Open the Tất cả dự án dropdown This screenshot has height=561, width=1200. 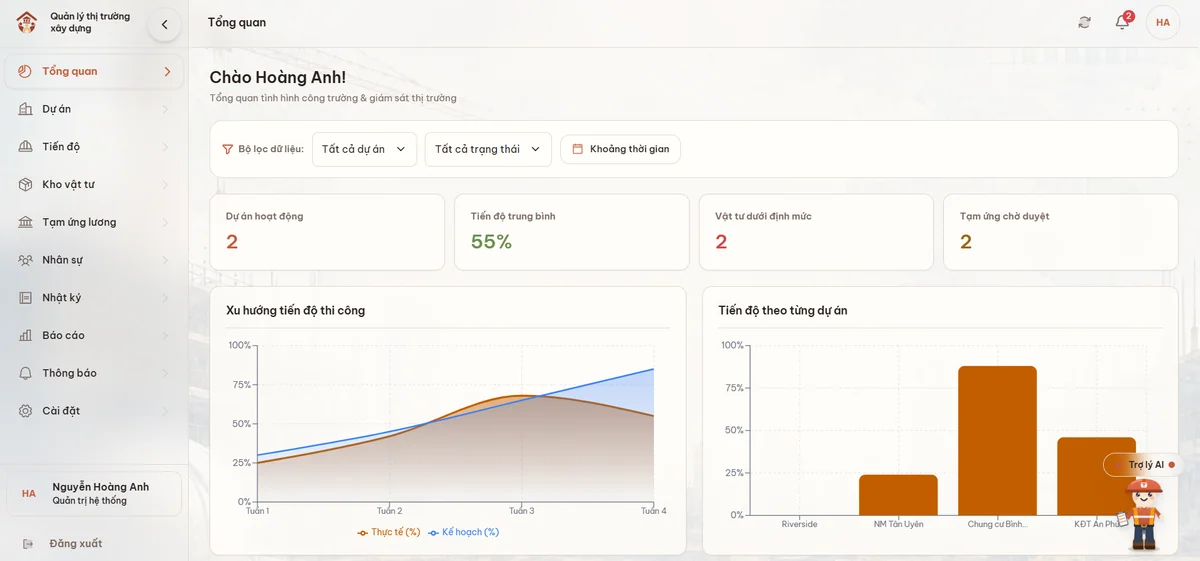pos(364,149)
